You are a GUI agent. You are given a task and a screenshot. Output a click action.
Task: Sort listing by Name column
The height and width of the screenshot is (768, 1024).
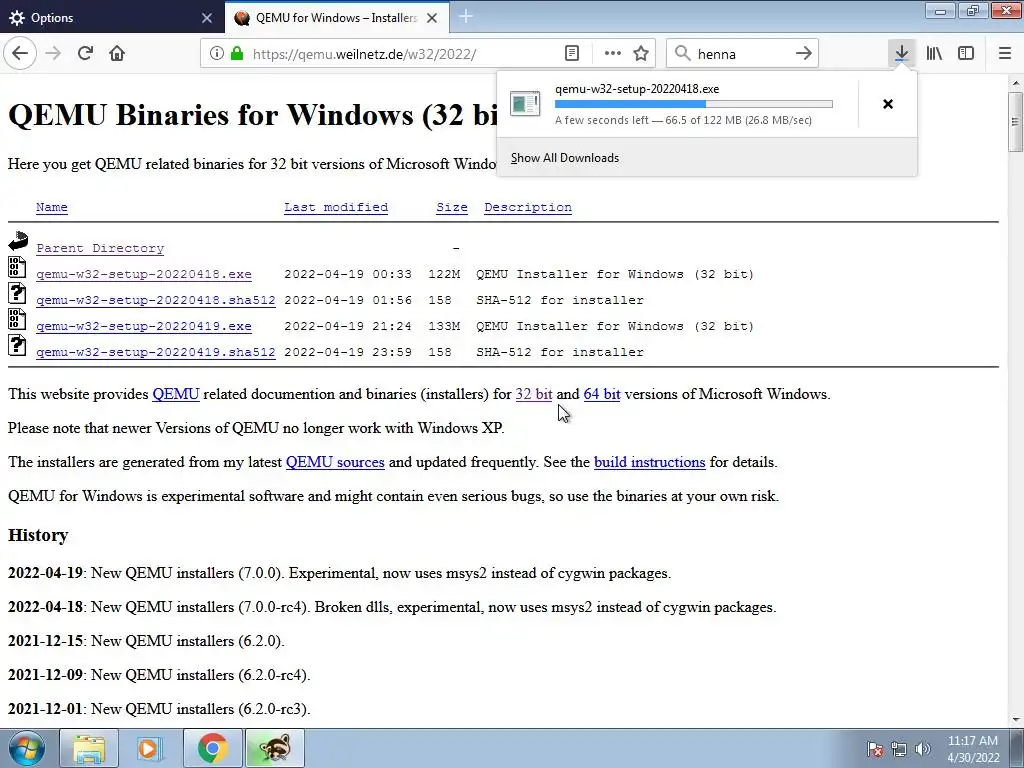52,207
